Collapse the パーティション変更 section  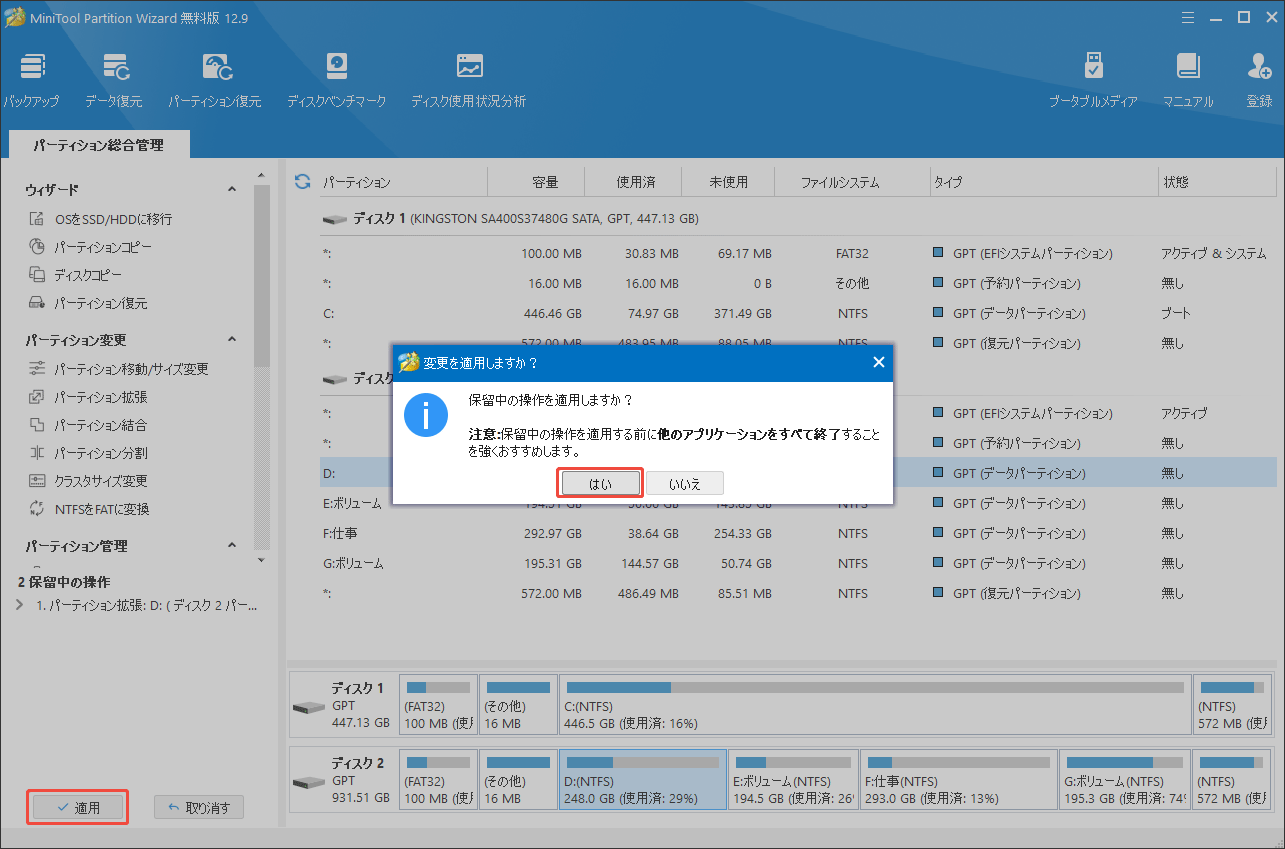pos(232,340)
